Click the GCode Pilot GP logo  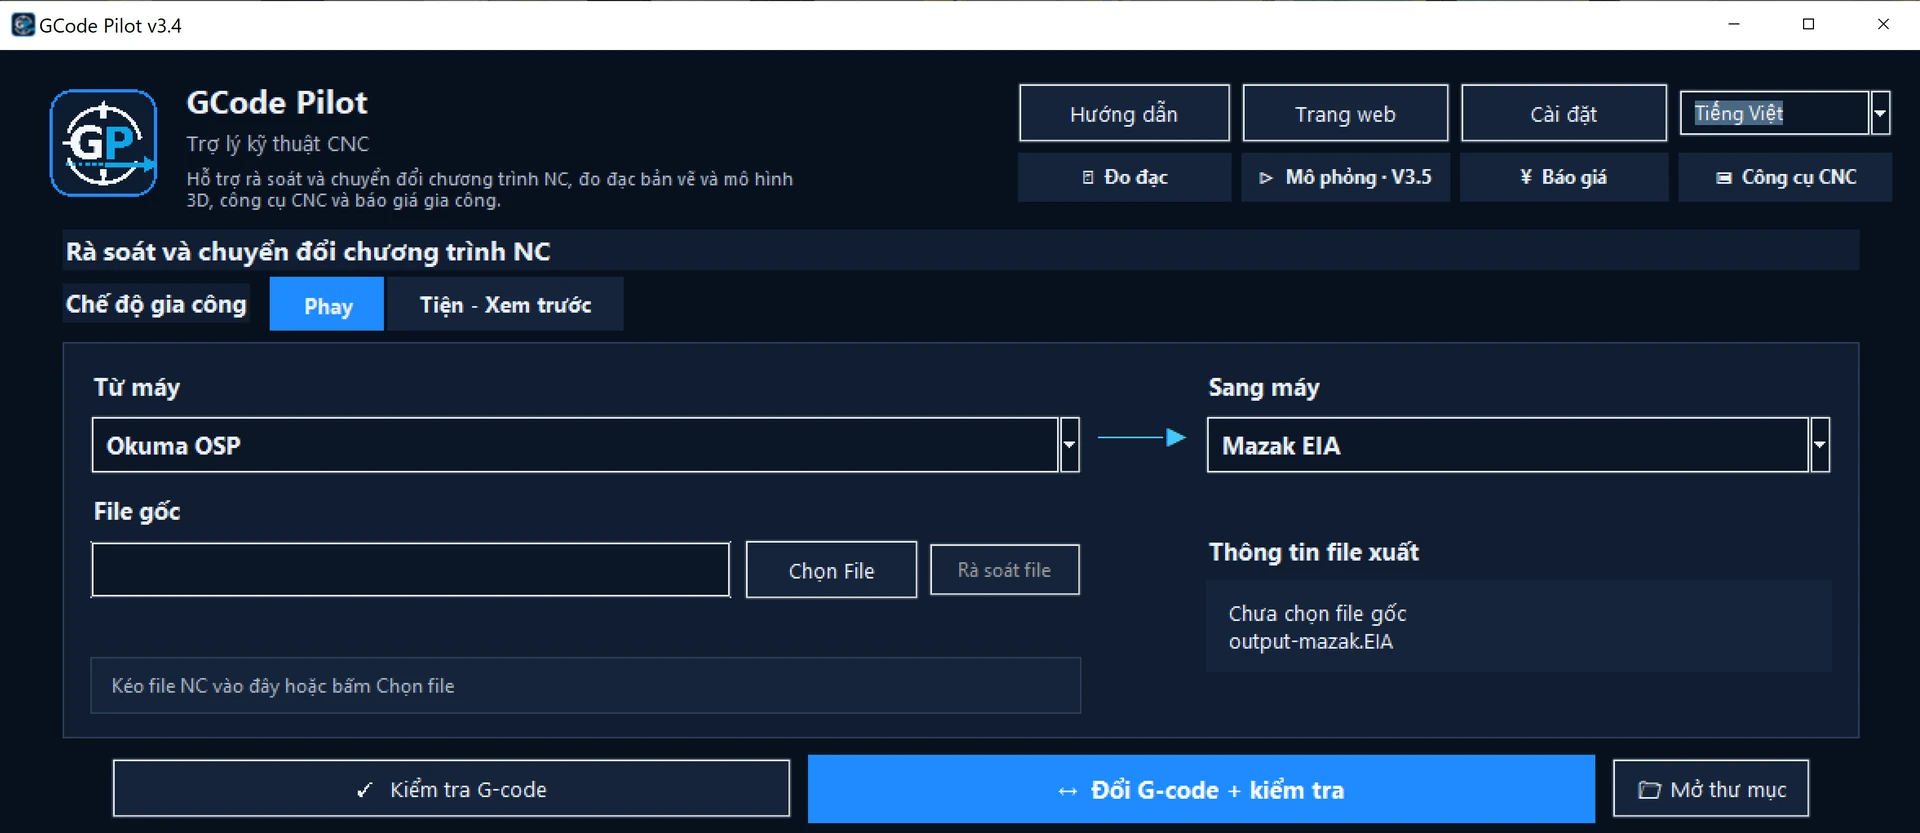104,143
